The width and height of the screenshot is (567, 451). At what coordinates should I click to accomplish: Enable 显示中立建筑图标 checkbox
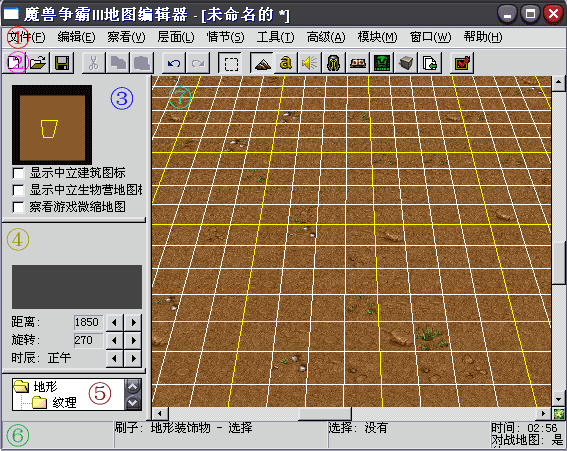[x=18, y=173]
